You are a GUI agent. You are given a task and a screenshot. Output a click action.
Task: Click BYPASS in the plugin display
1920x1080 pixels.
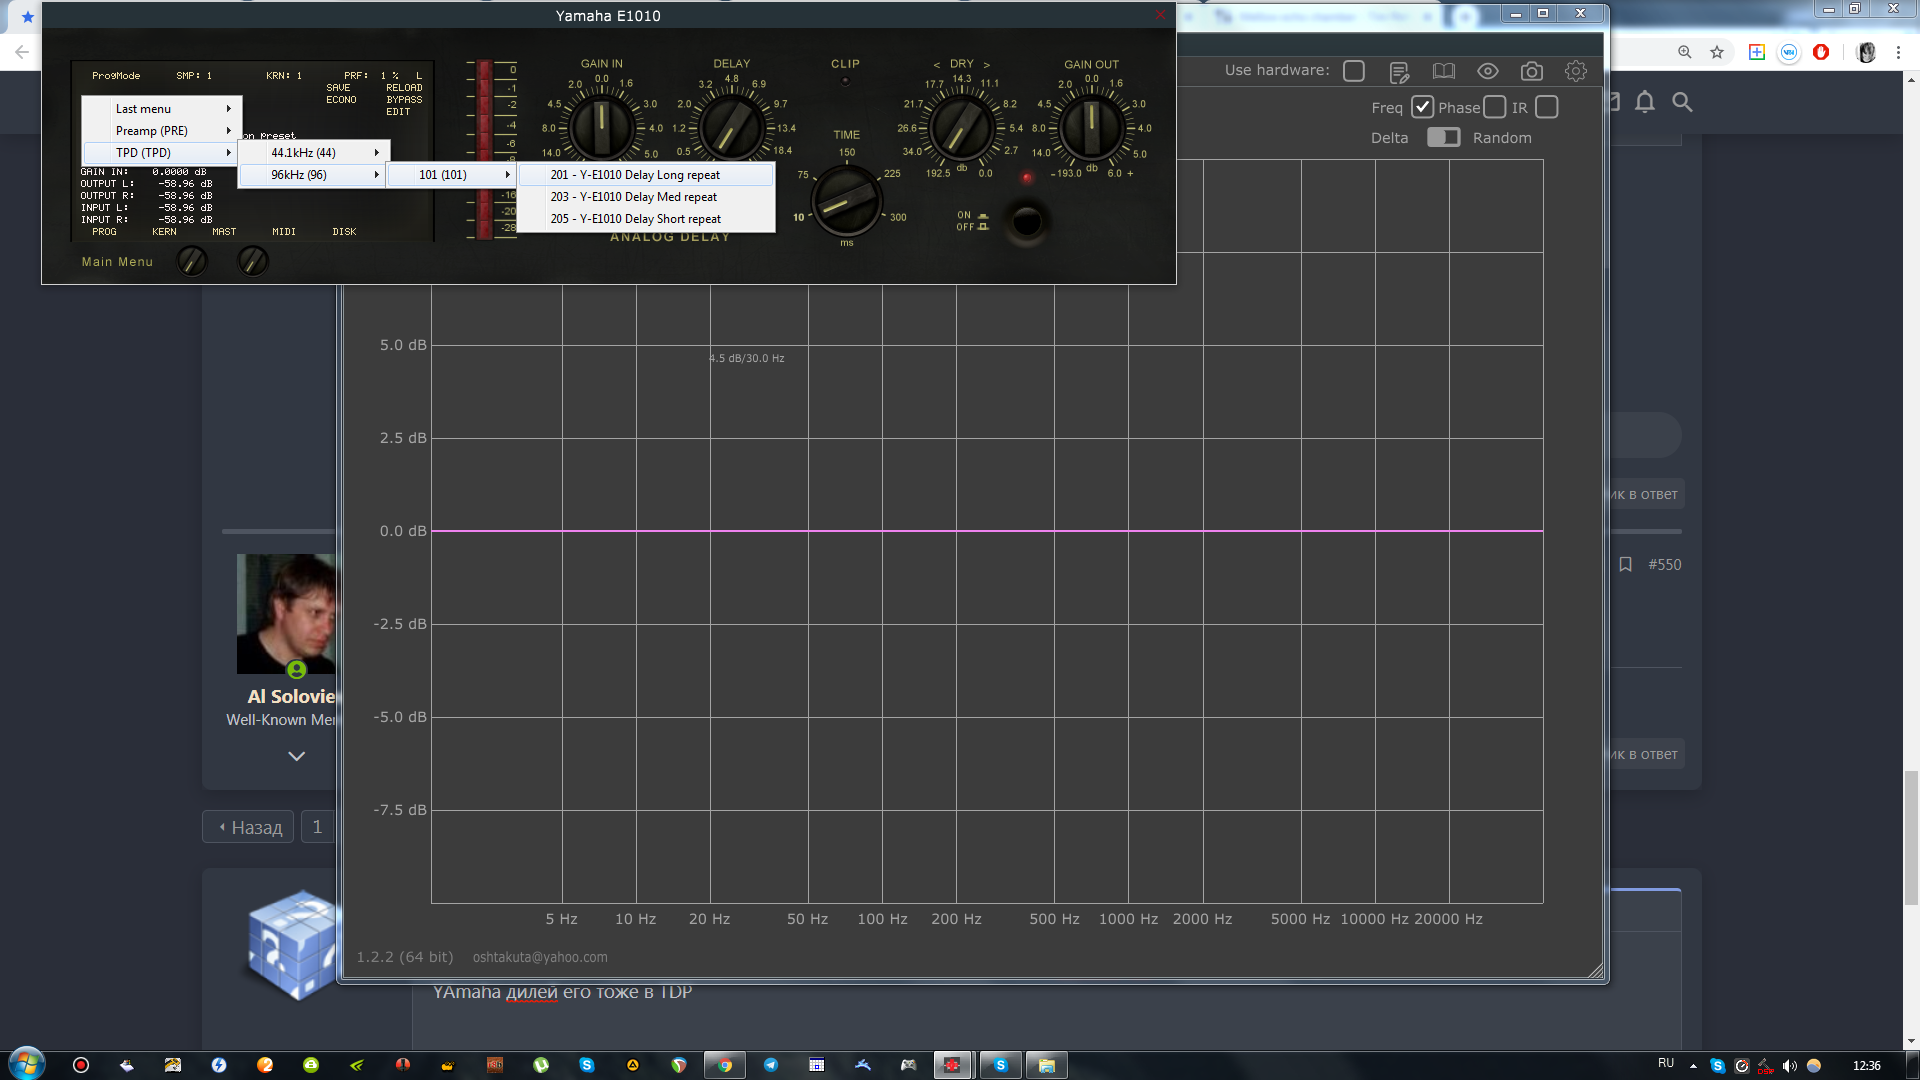pos(404,100)
